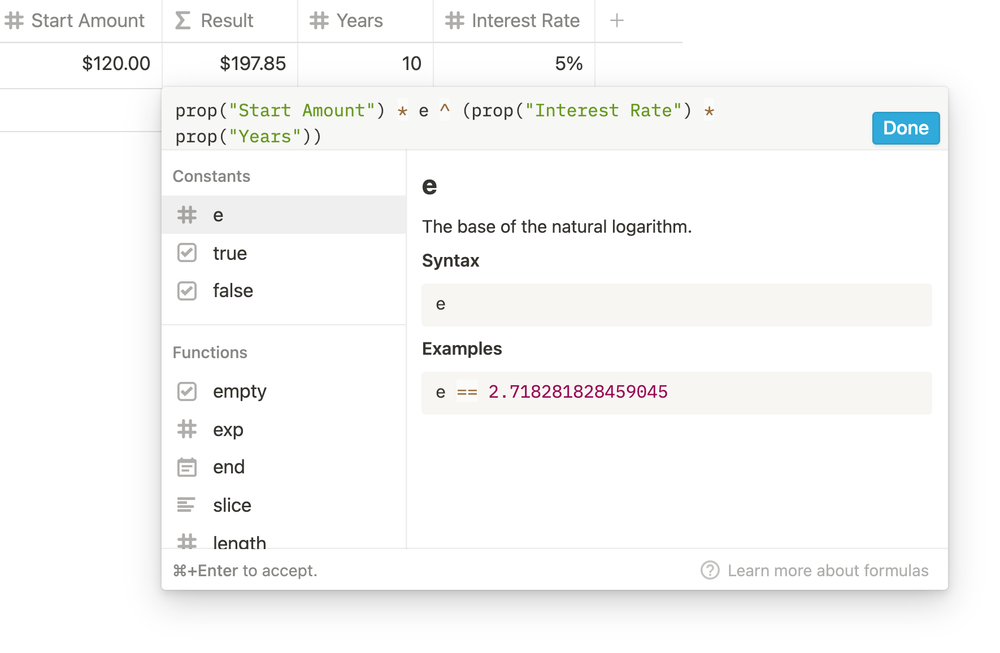
Task: Click the plus icon to add a column
Action: (x=617, y=21)
